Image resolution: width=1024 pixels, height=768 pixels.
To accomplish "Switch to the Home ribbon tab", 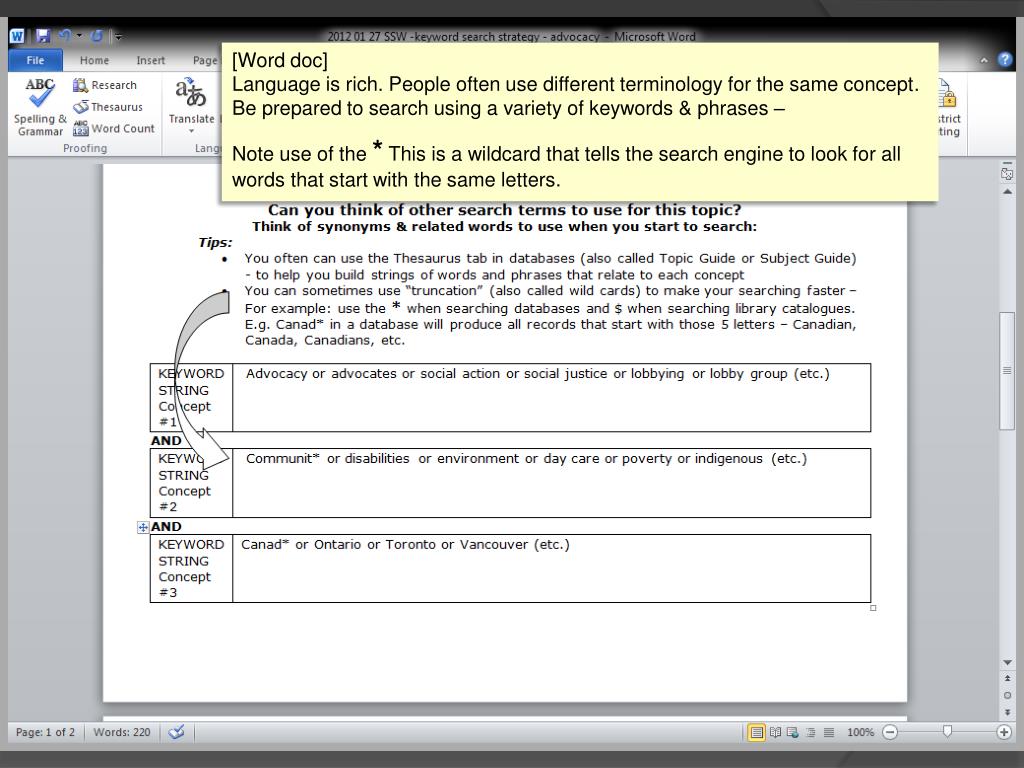I will (94, 60).
